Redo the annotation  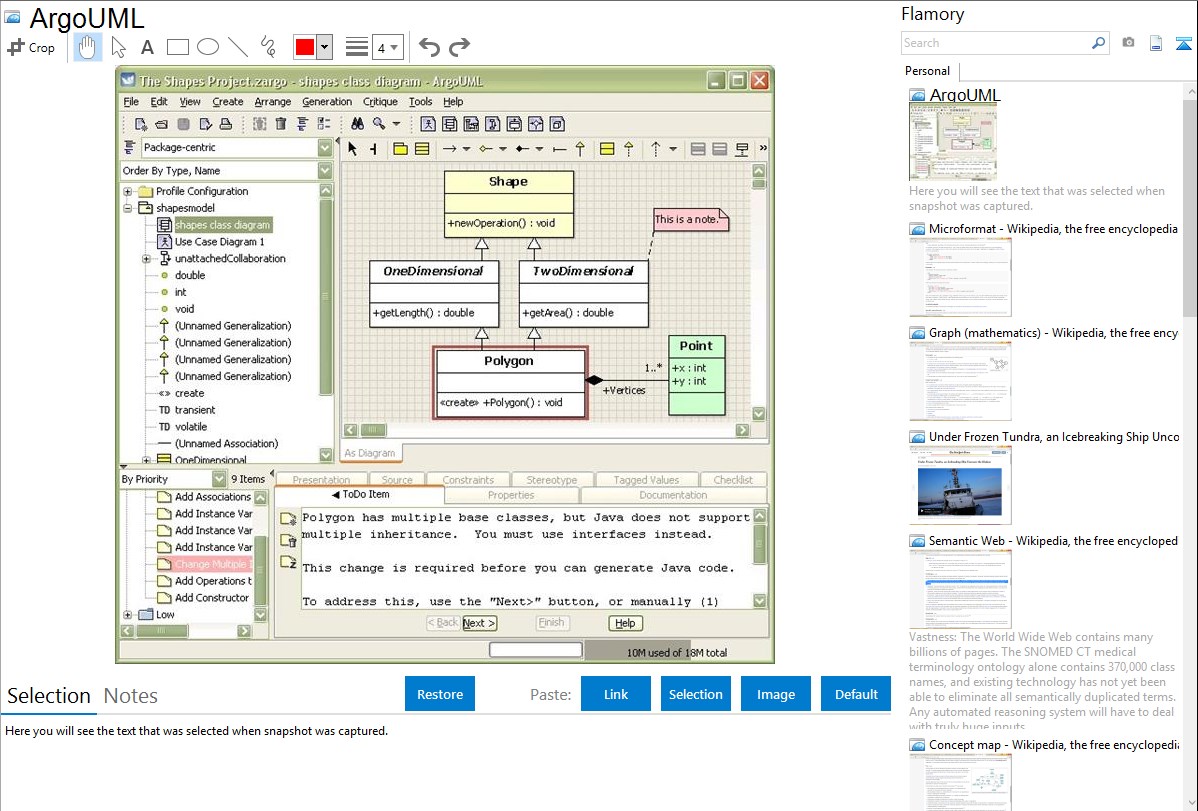(459, 47)
